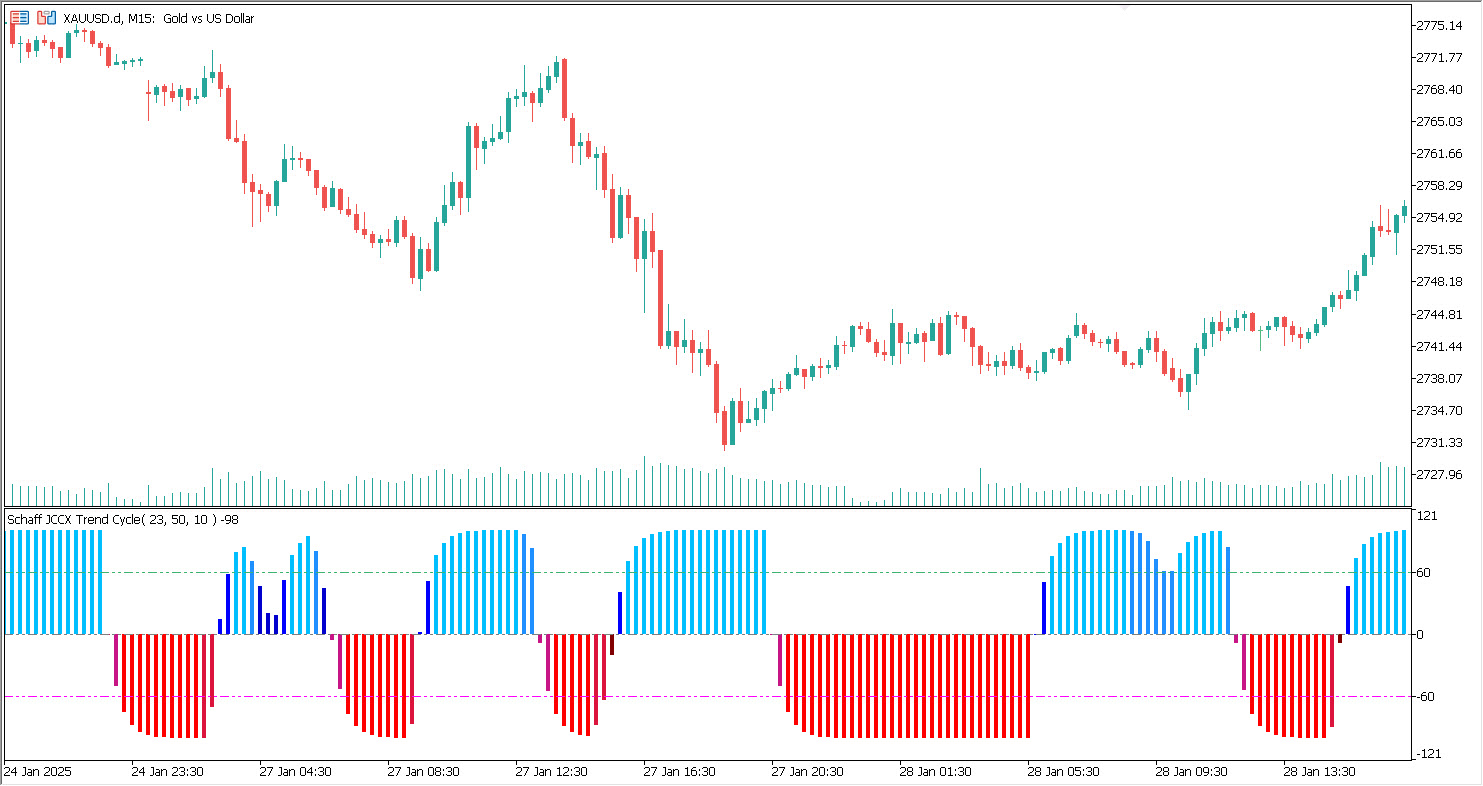Select the Schaff JCCX Trend Cycle indicator label
Image resolution: width=1483 pixels, height=786 pixels.
tap(123, 519)
